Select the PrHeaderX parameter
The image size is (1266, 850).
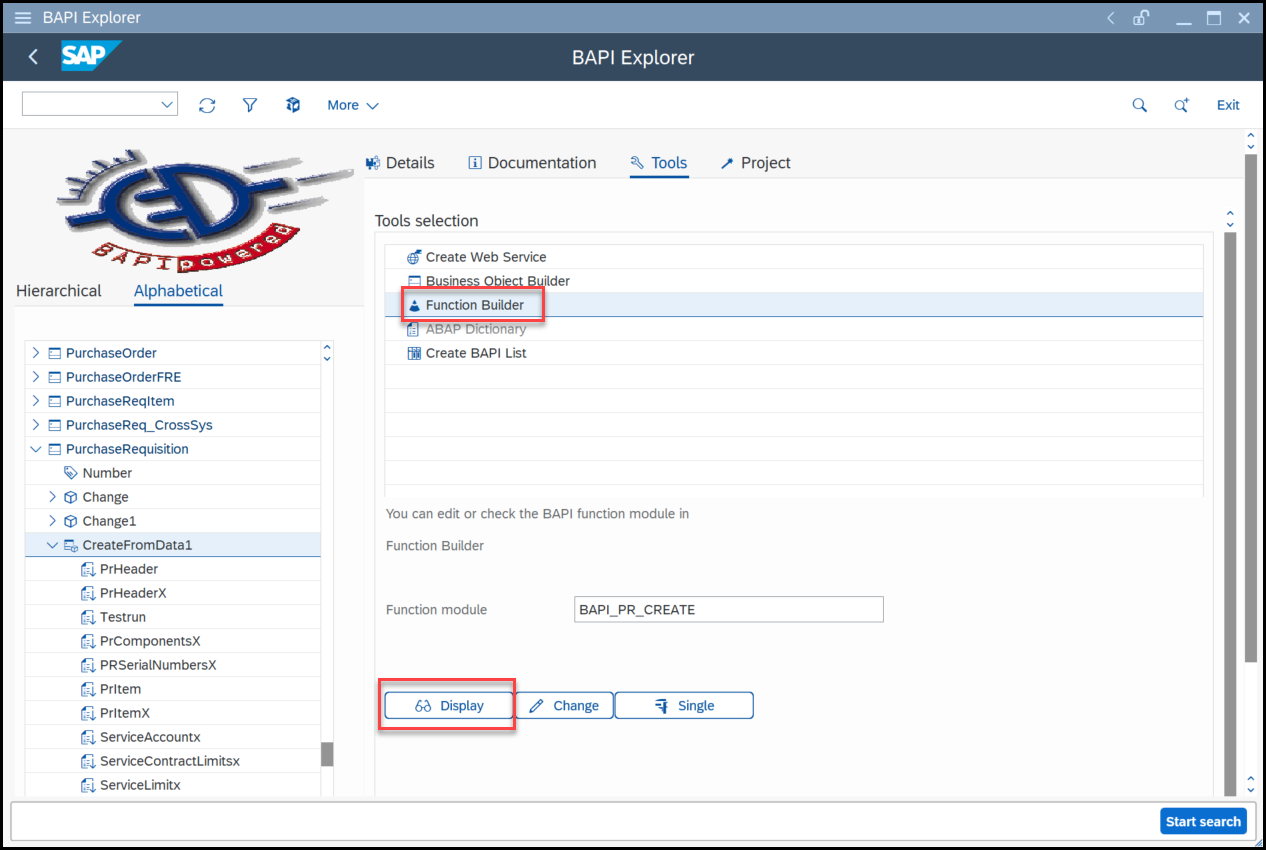tap(134, 593)
